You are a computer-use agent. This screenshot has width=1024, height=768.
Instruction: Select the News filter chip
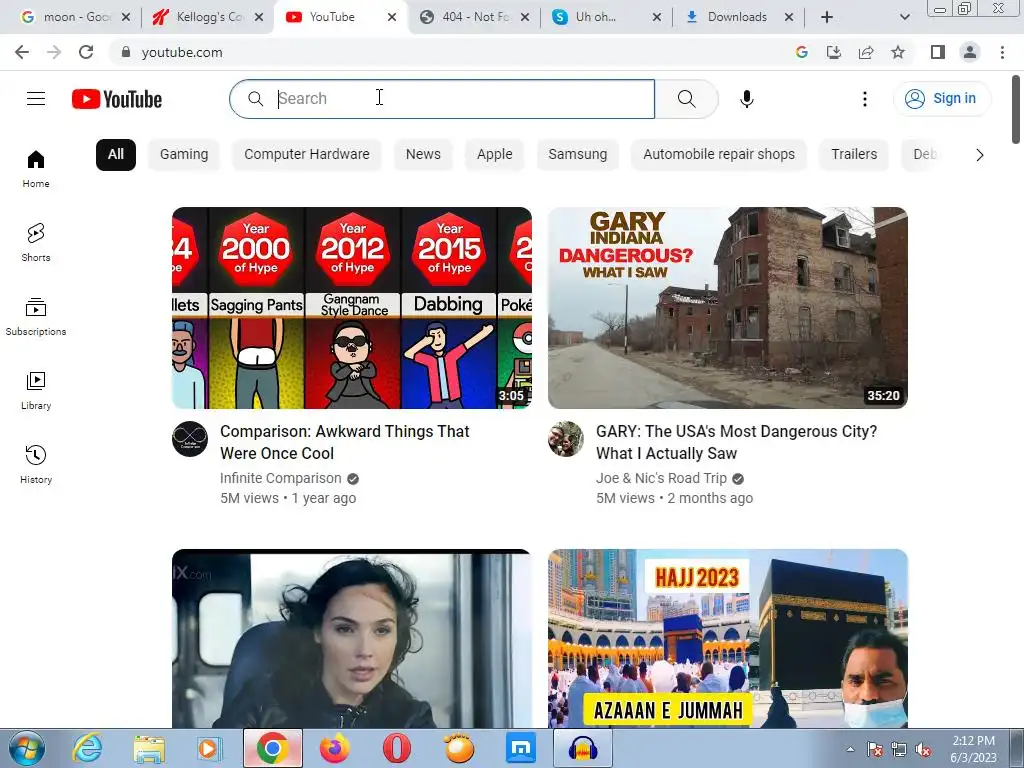tap(423, 155)
